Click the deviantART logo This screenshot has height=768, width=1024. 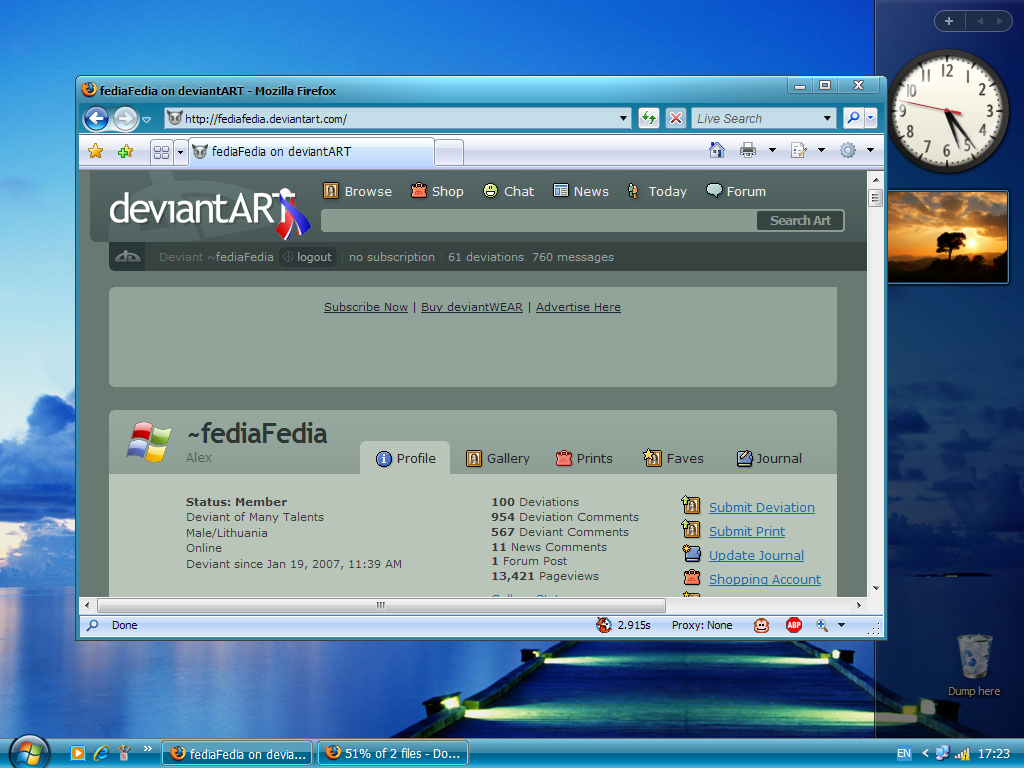click(209, 212)
